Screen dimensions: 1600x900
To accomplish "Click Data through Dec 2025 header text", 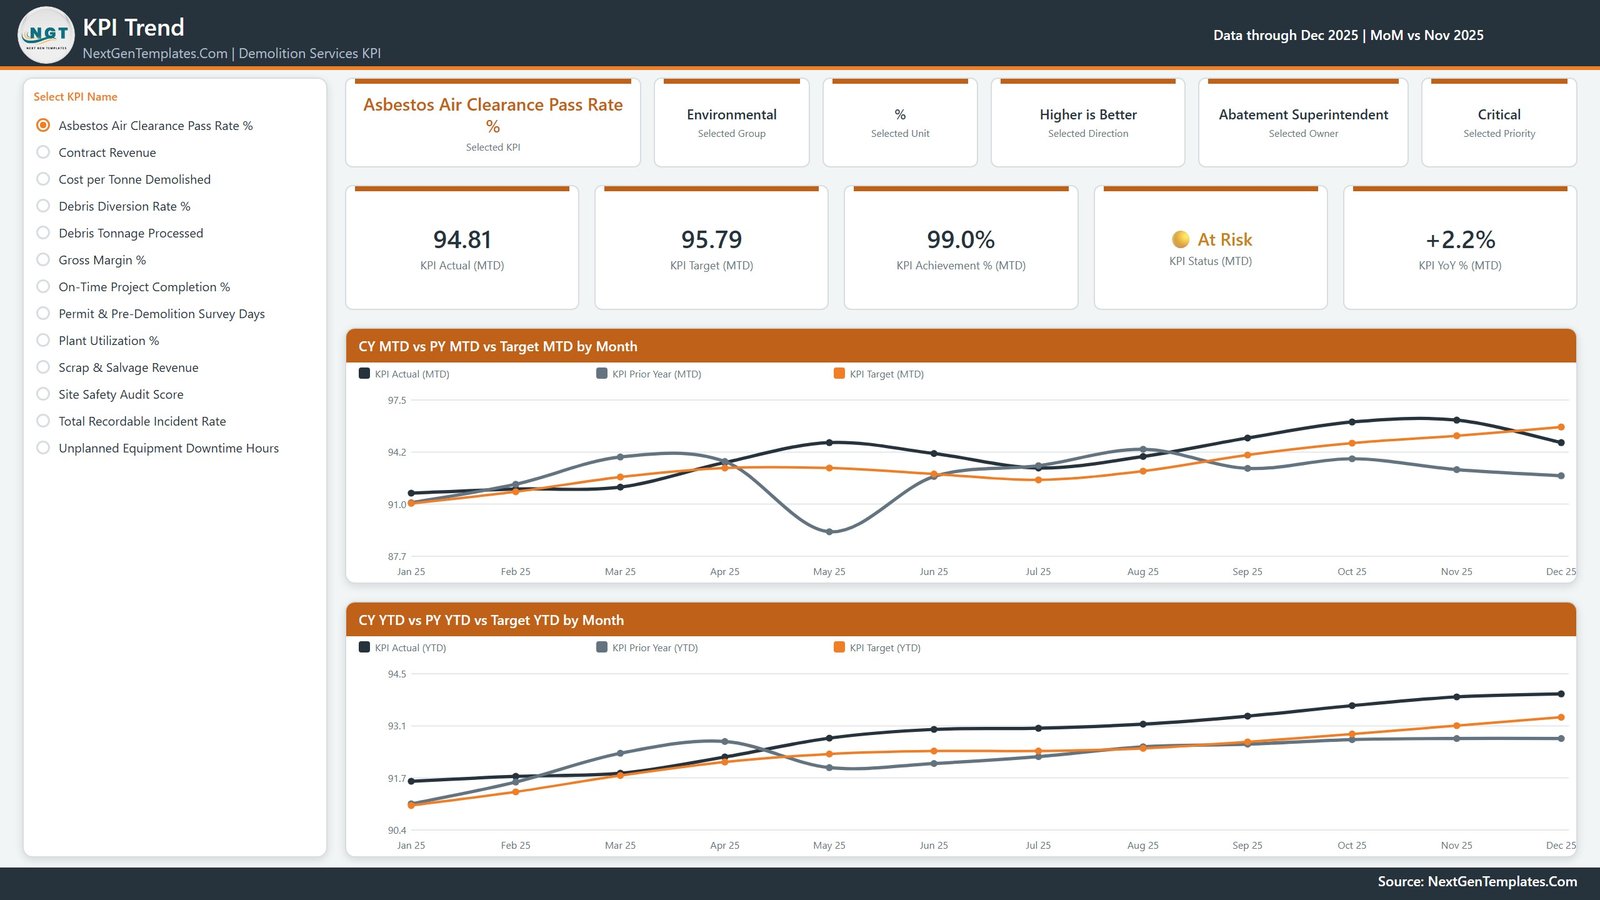I will (x=1348, y=35).
